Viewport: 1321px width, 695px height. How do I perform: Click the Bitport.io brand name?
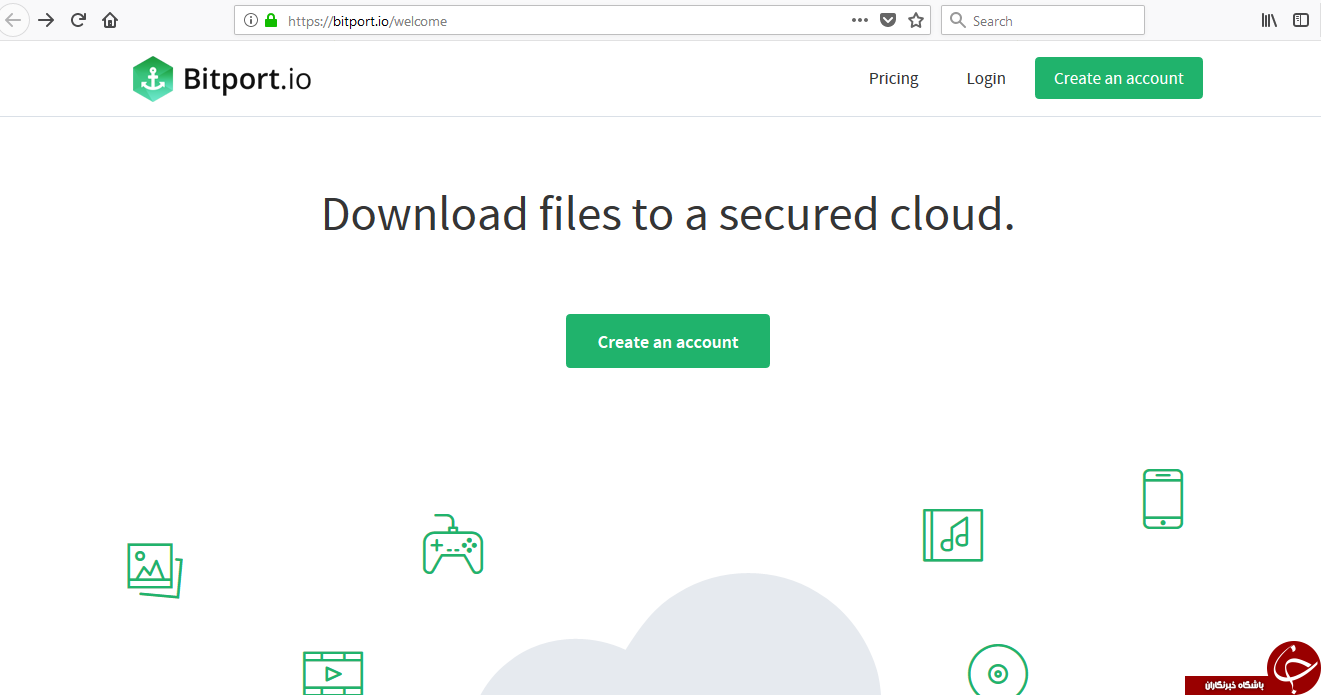coord(247,79)
